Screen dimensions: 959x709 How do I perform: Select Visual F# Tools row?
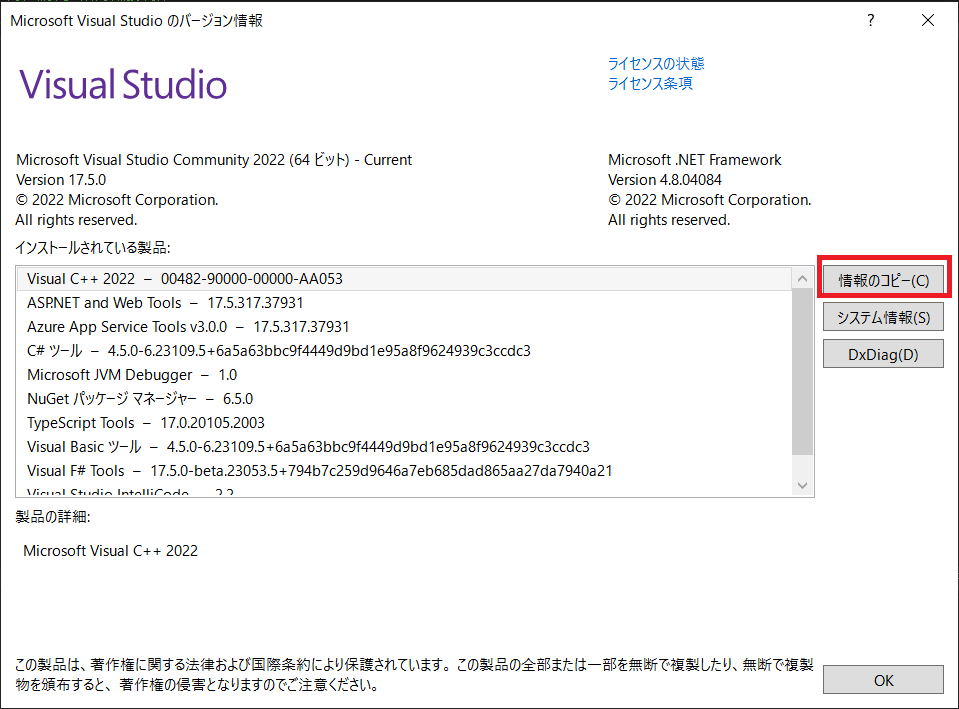(404, 470)
